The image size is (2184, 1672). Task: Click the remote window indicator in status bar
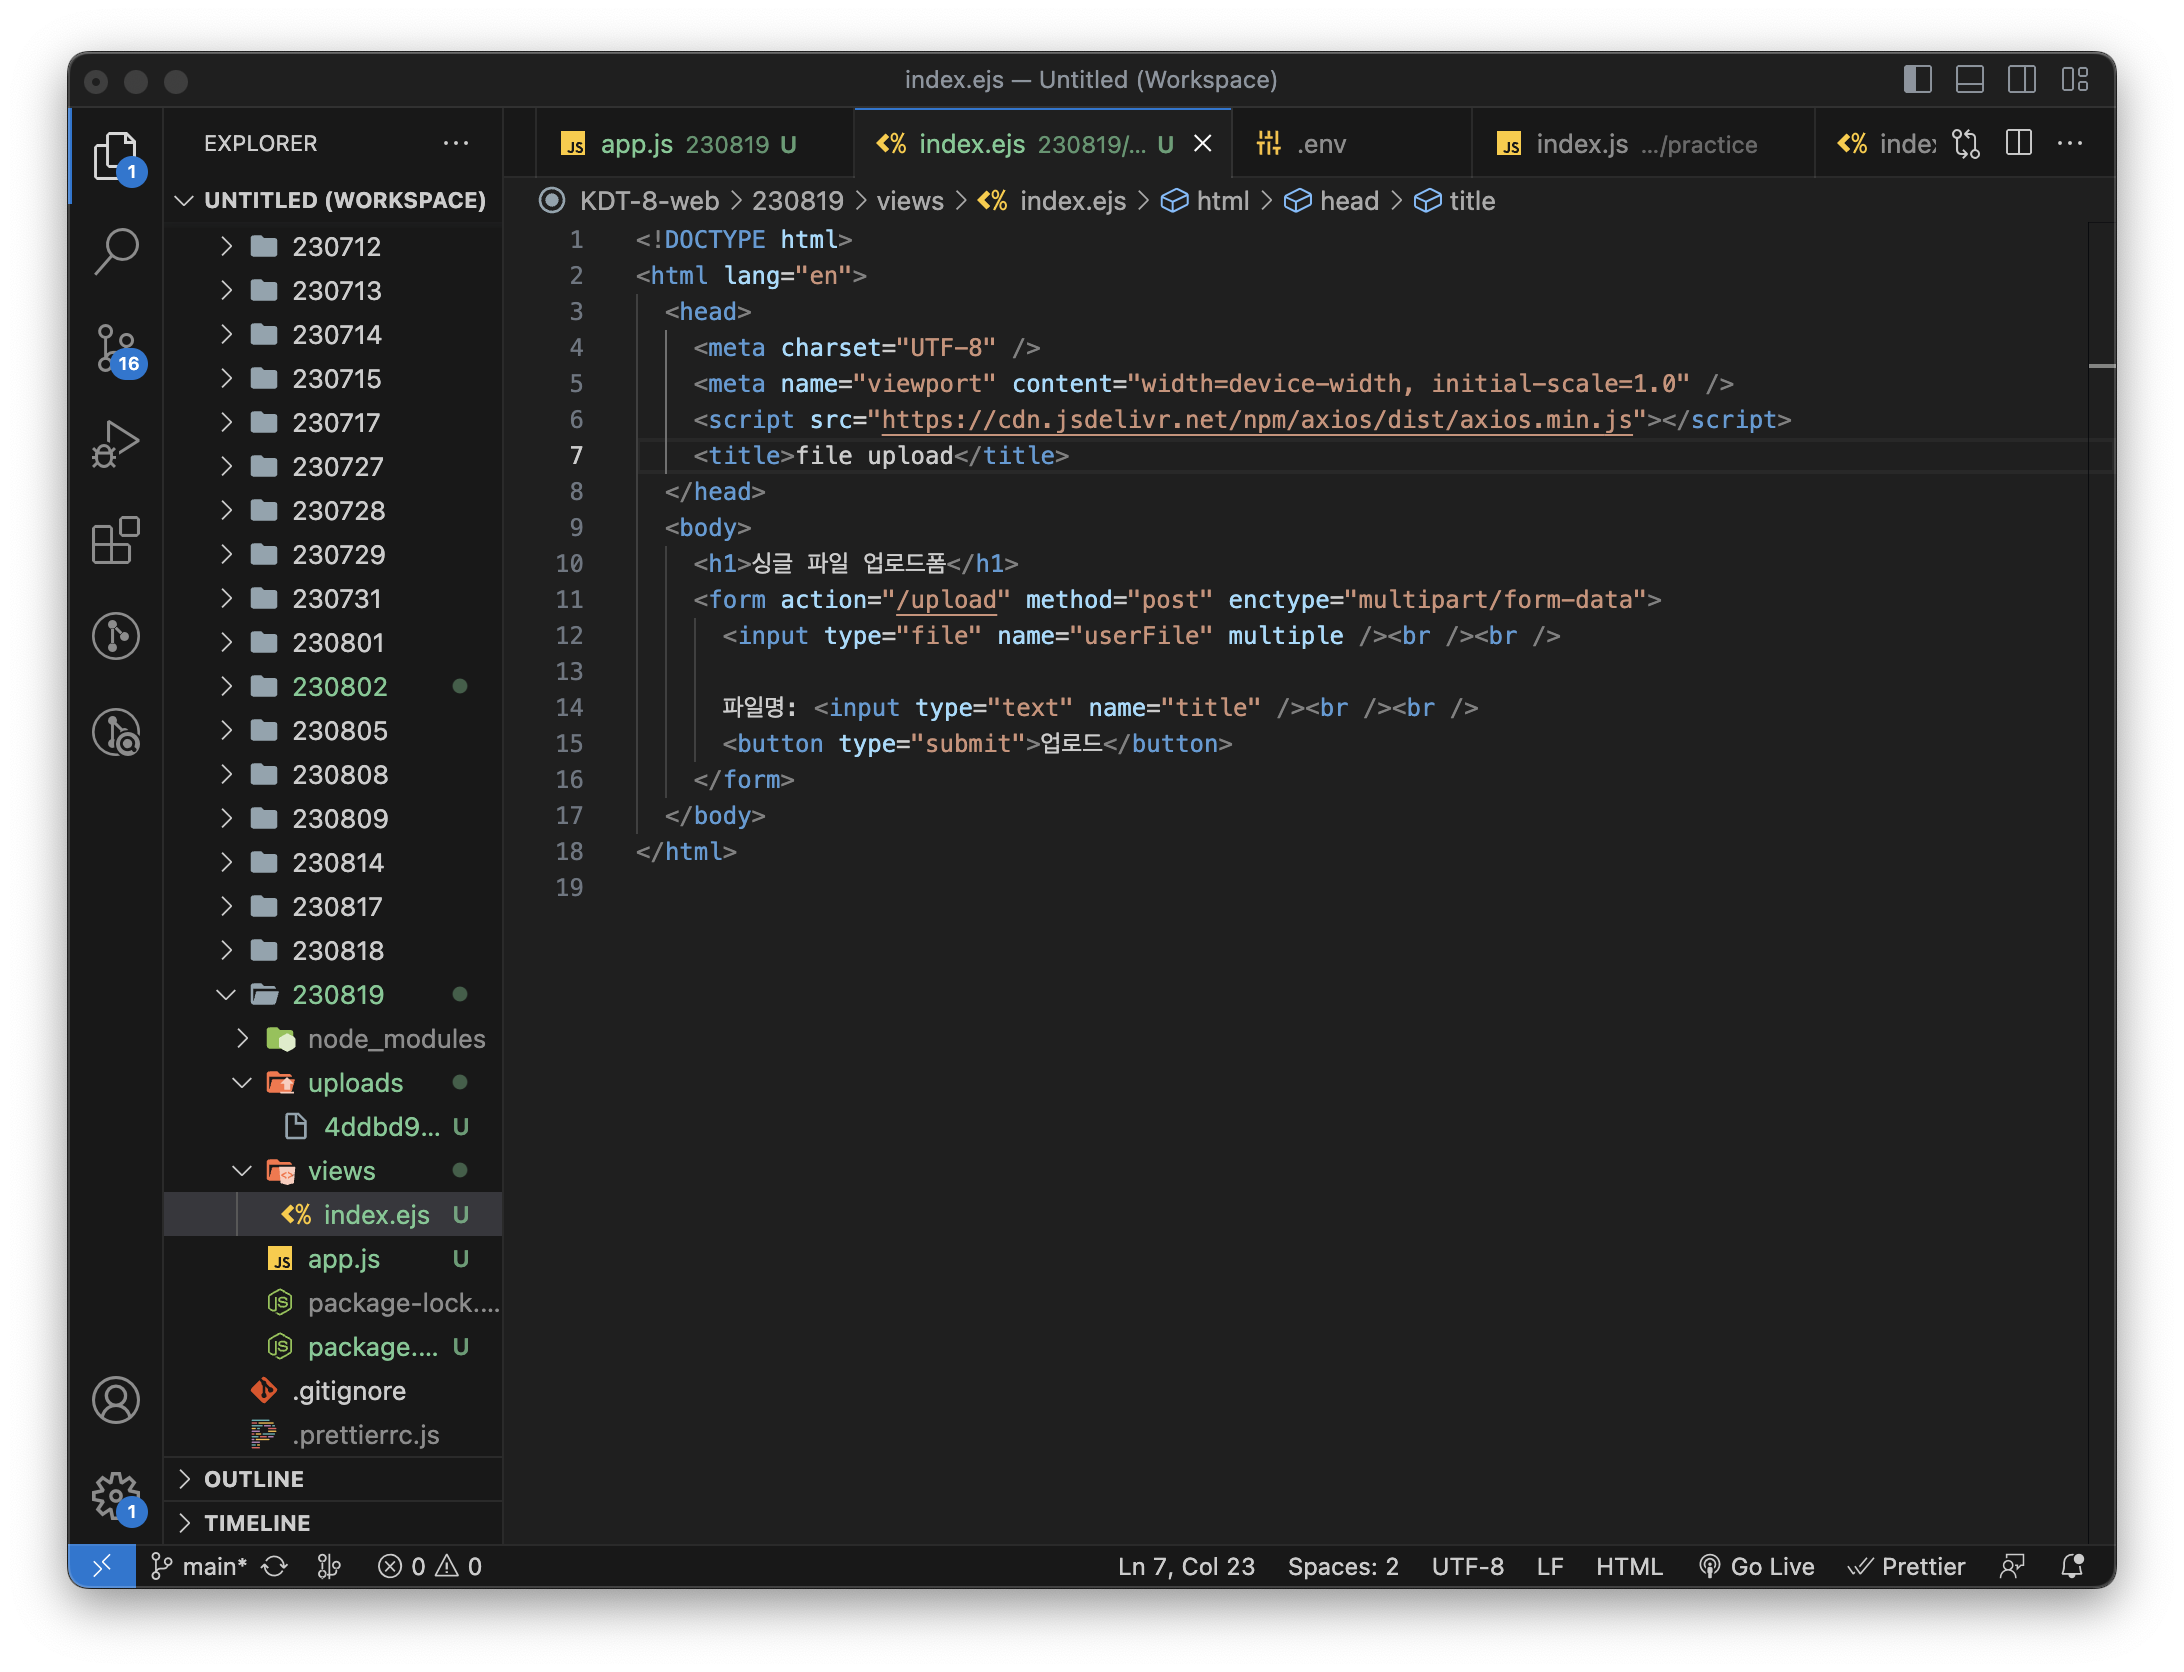point(102,1566)
